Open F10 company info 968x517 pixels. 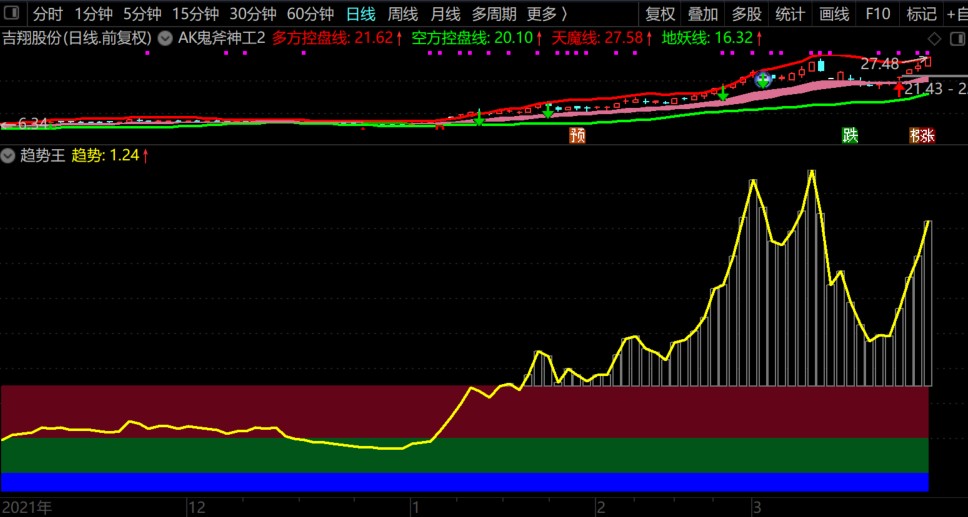(878, 14)
